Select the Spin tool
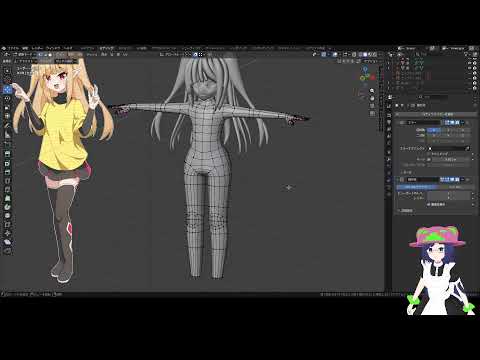This screenshot has height=360, width=480. [x=7, y=207]
